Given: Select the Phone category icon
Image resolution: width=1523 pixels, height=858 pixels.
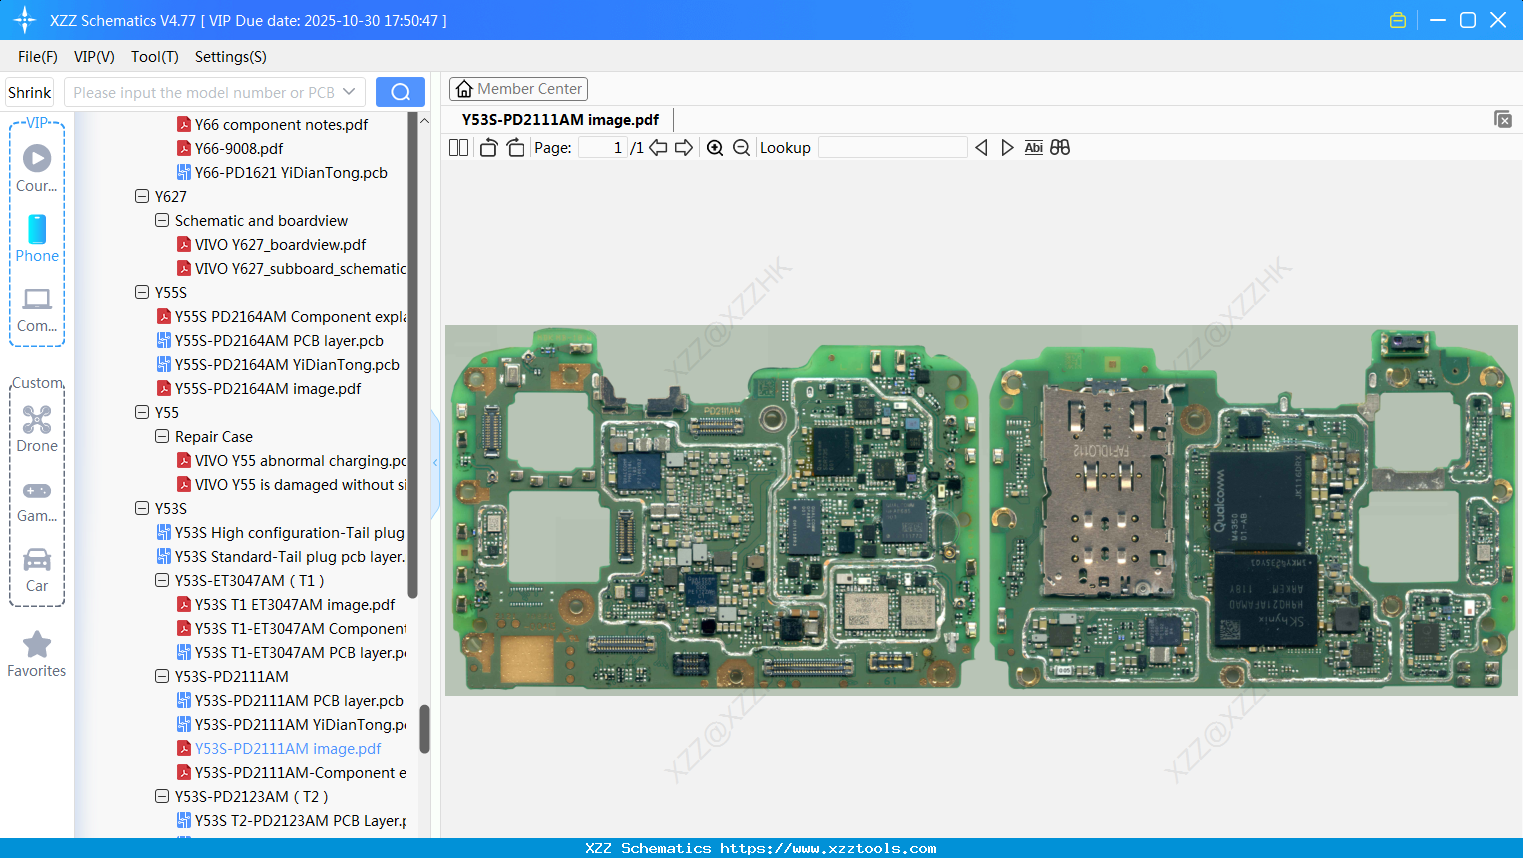Looking at the screenshot, I should 37,238.
